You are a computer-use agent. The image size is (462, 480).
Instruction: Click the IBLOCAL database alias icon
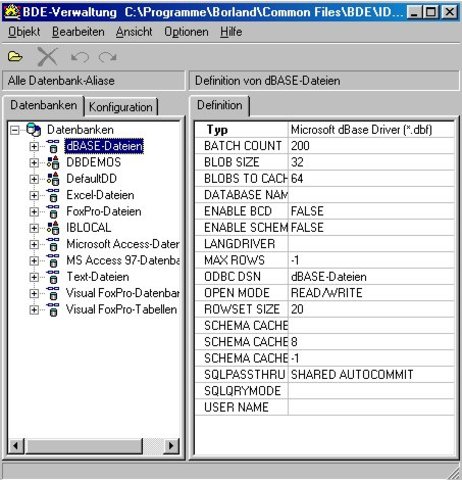53,228
